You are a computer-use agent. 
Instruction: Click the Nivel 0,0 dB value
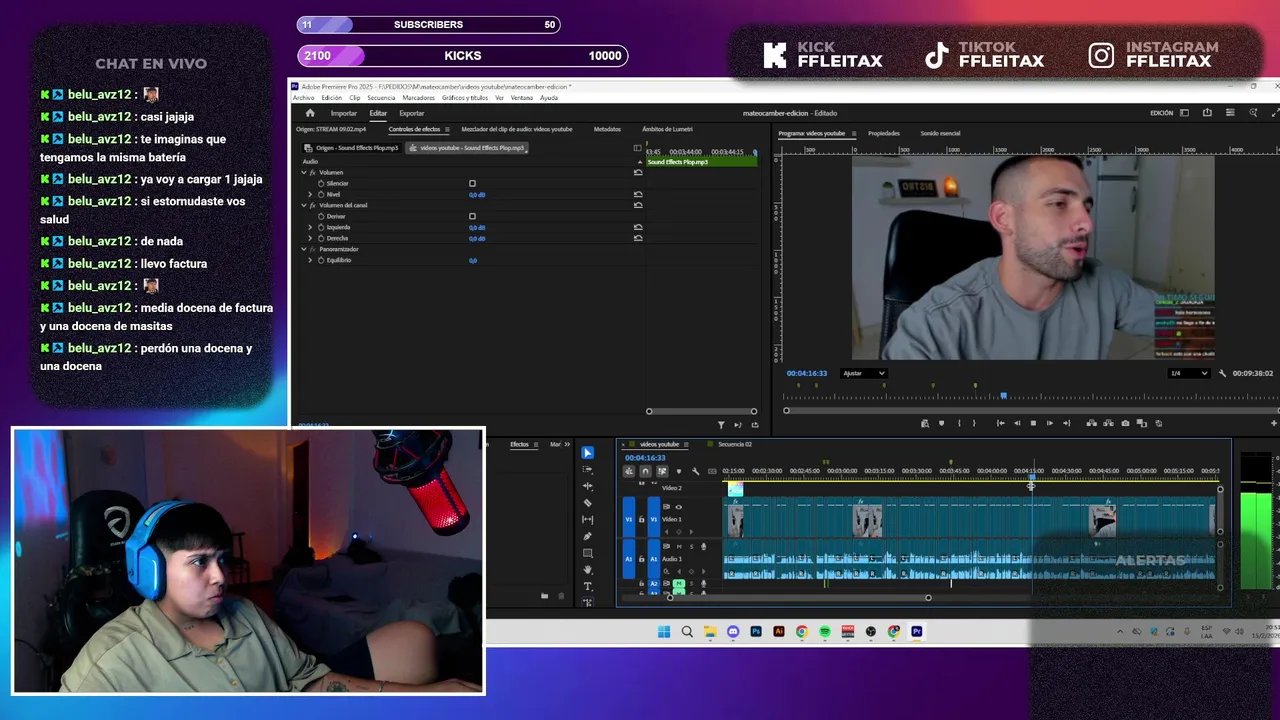click(x=477, y=194)
